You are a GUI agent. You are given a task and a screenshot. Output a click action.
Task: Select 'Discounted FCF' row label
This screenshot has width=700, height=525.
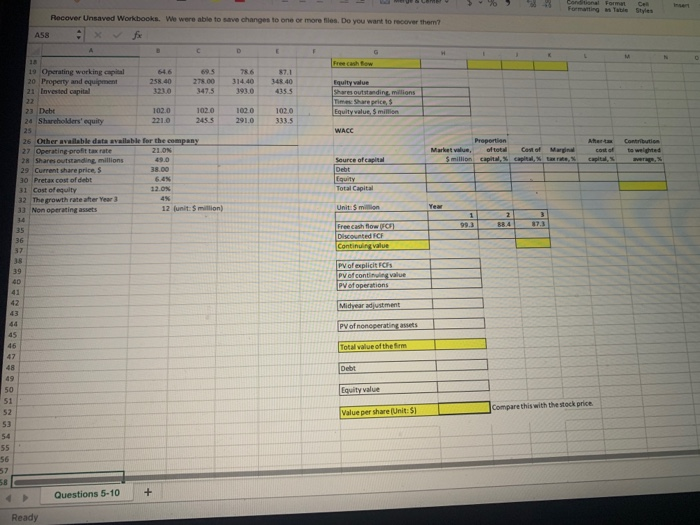382,236
